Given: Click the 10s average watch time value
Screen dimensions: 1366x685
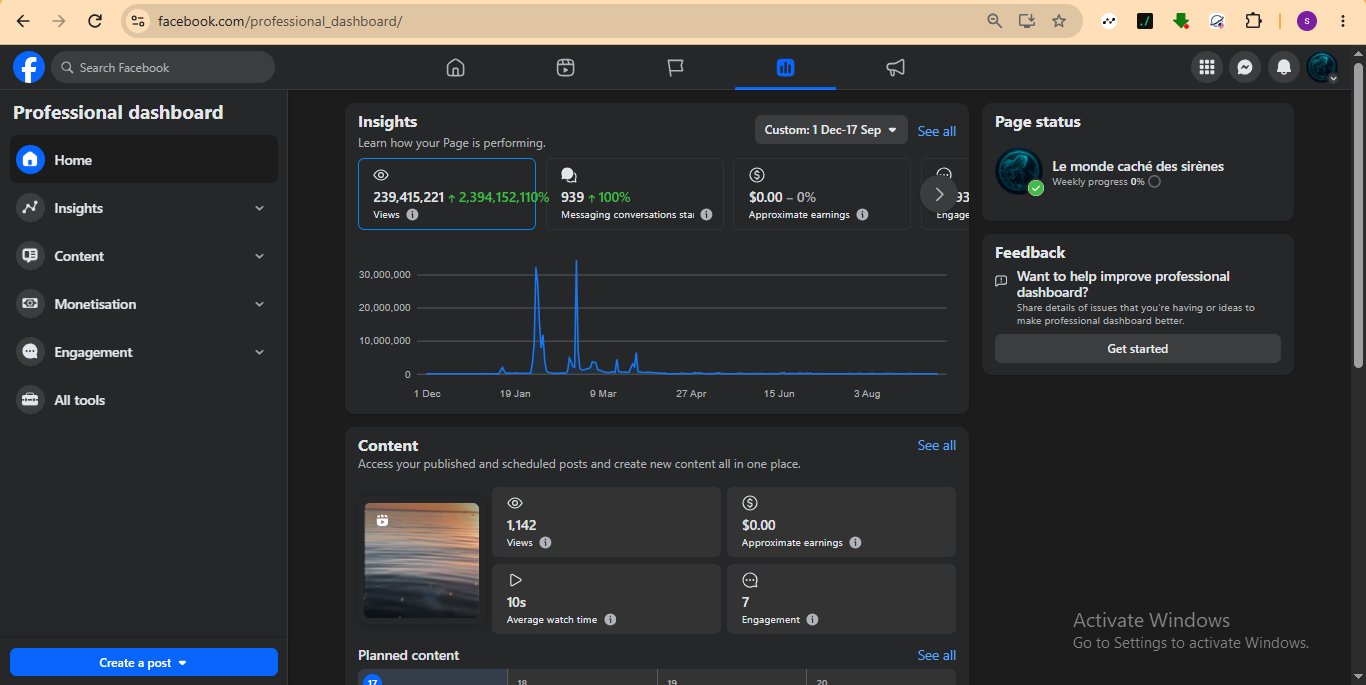Looking at the screenshot, I should point(516,602).
